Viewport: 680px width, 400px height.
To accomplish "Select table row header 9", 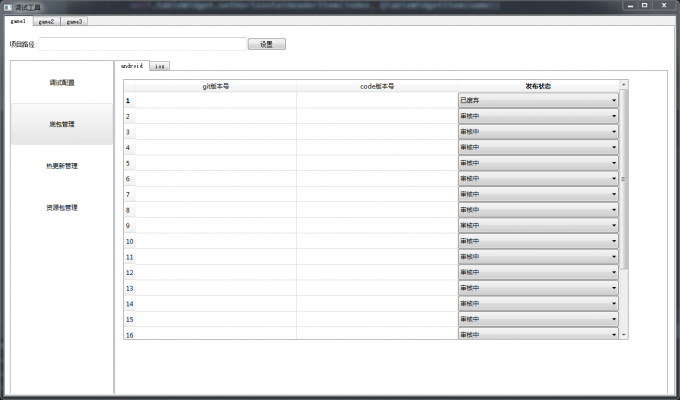I will click(130, 225).
